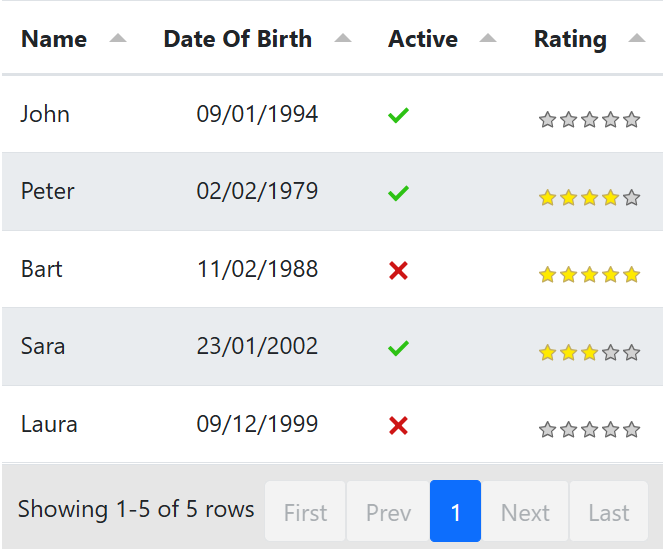Click the fifth star in Peter's rating
Viewport: 663px width, 549px height.
[x=631, y=198]
